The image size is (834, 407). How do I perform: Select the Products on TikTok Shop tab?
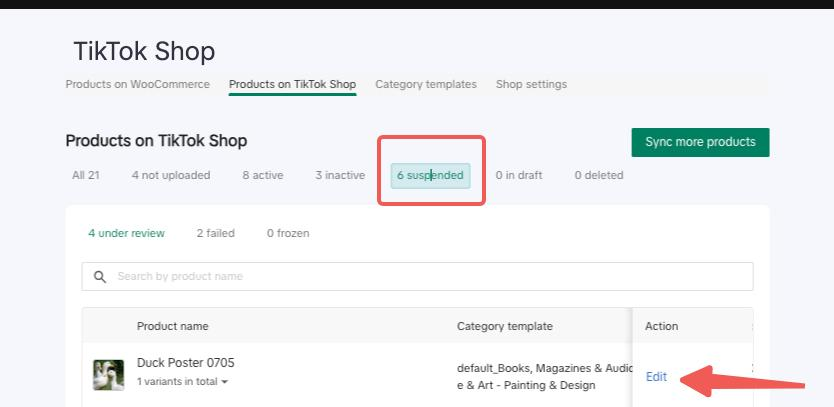click(x=292, y=84)
